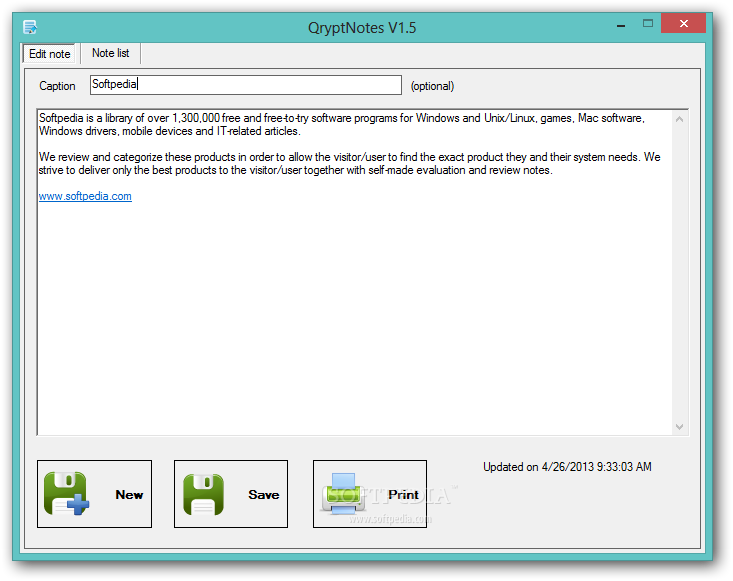733x581 pixels.
Task: Open the www.softpedia.com hyperlink
Action: 85,196
